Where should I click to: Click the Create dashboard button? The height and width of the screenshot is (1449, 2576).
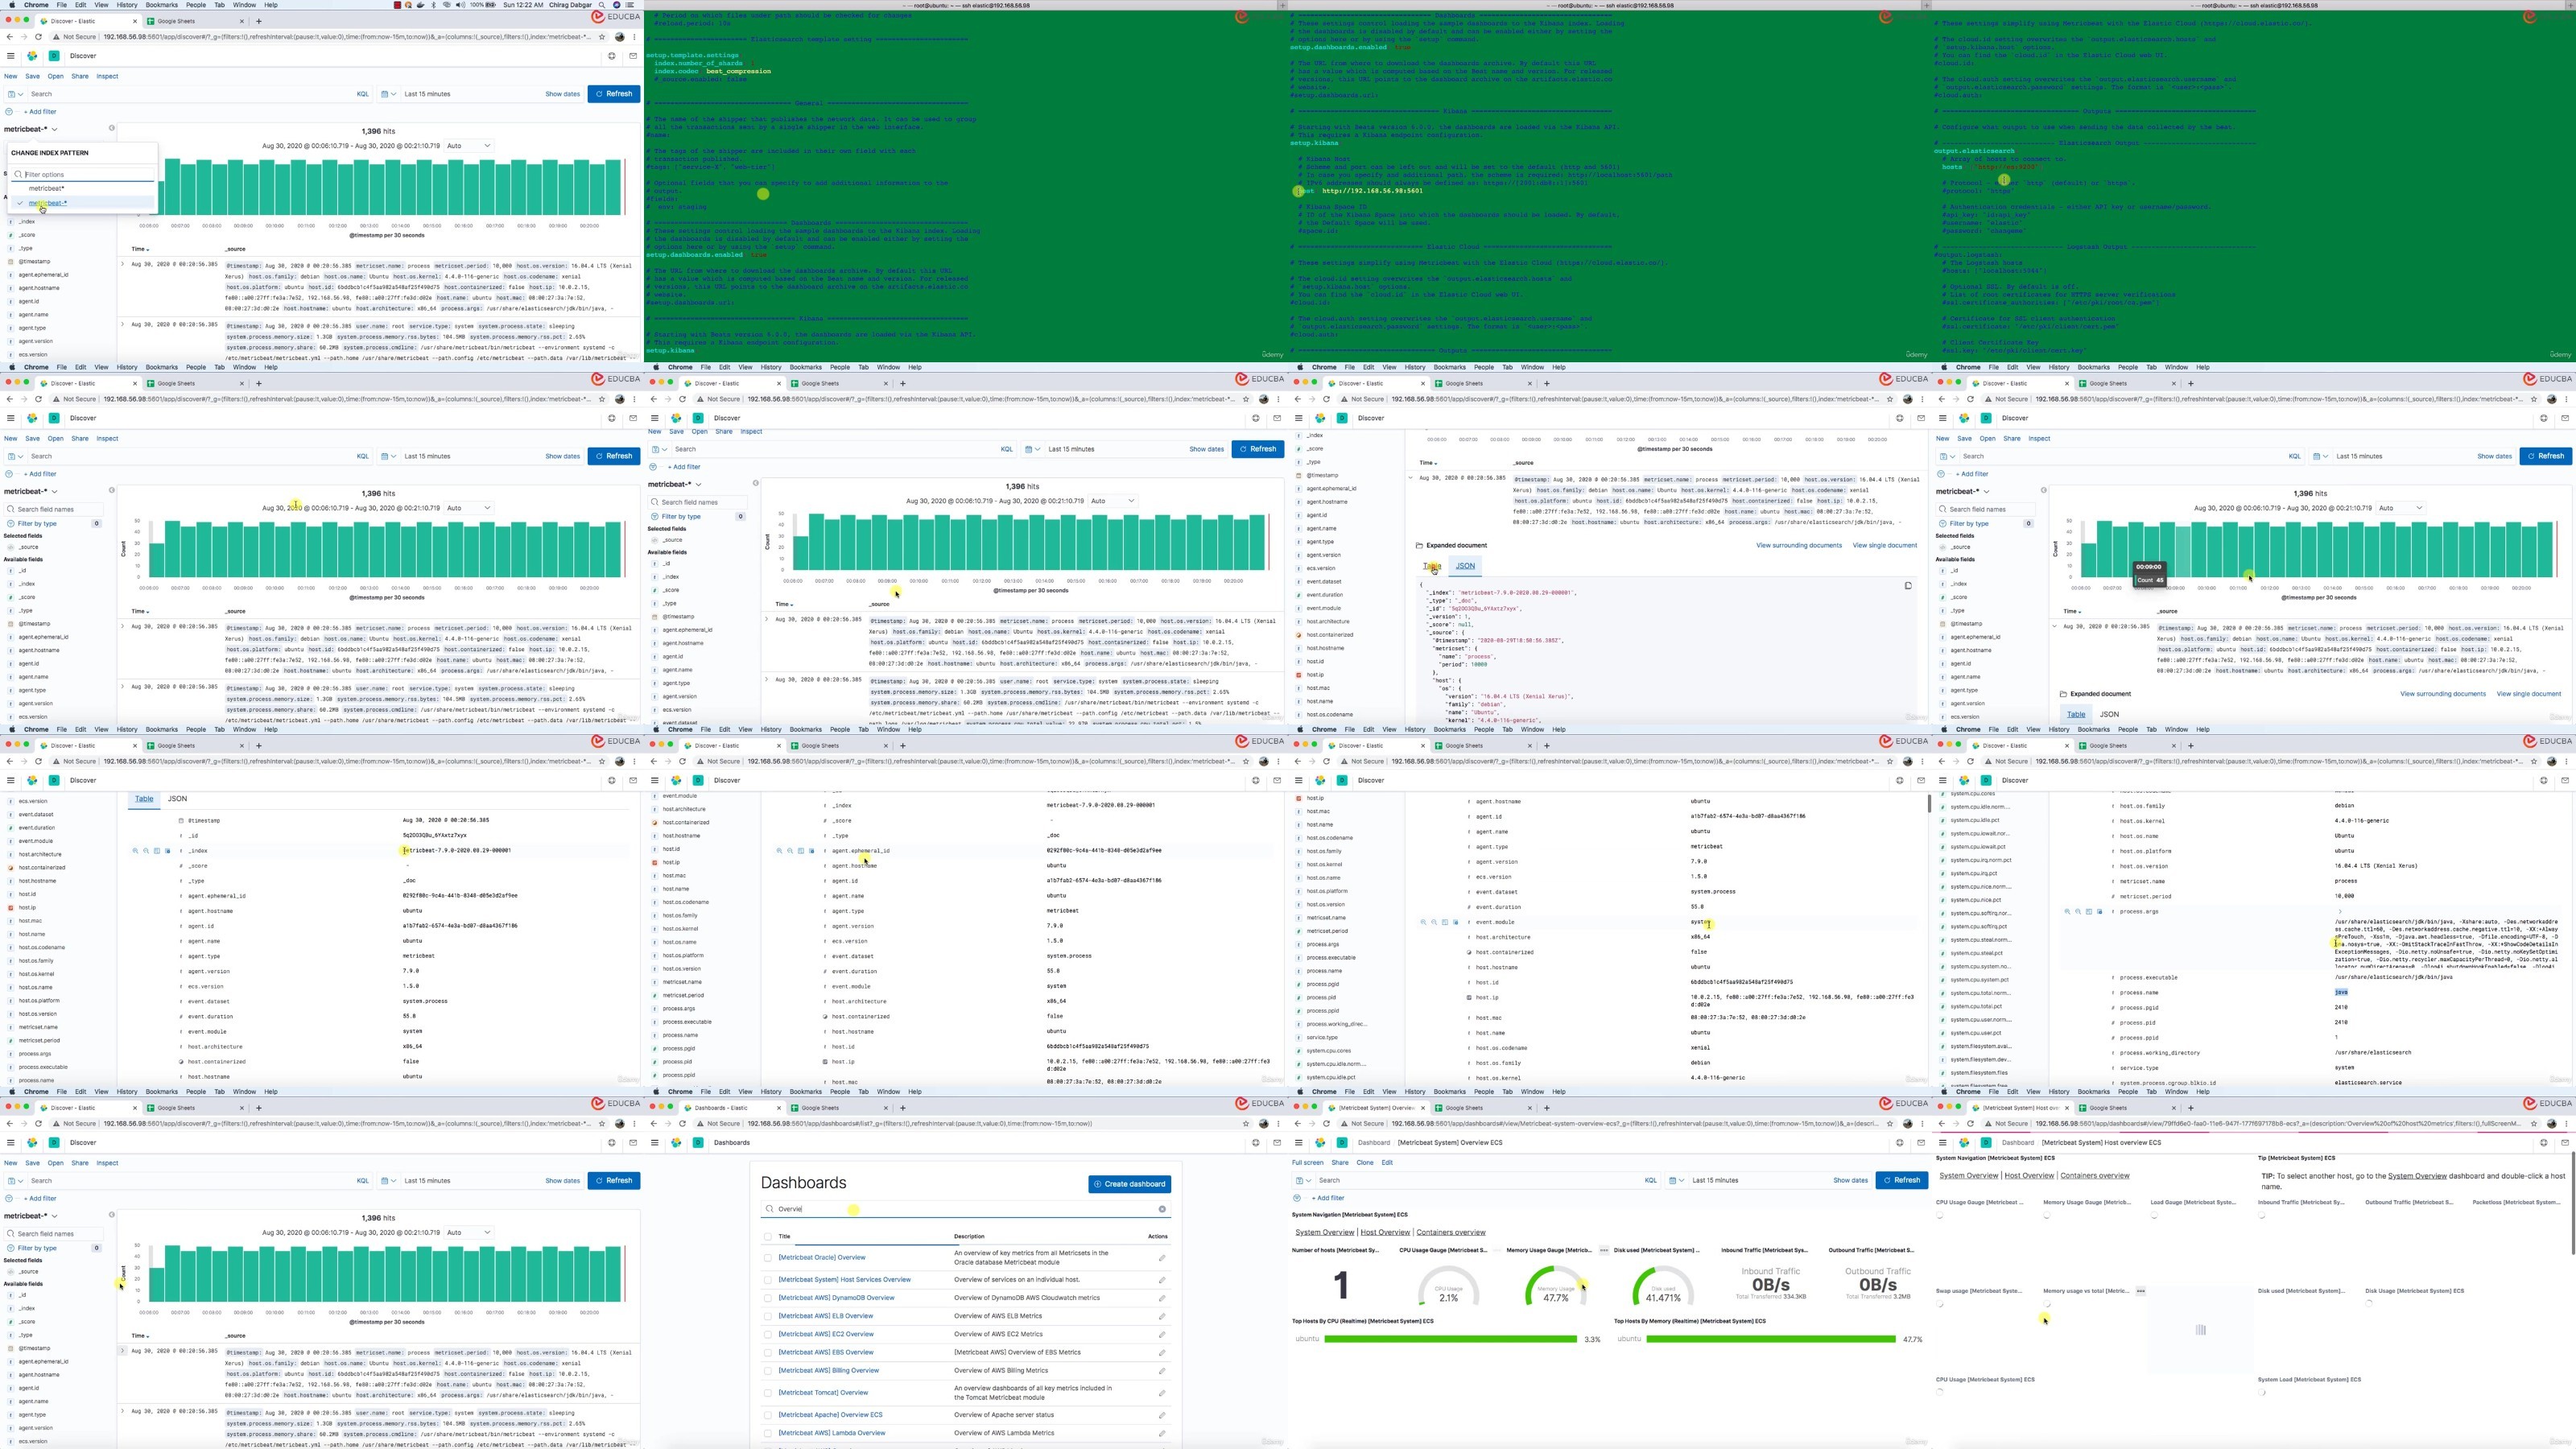pyautogui.click(x=1129, y=1184)
